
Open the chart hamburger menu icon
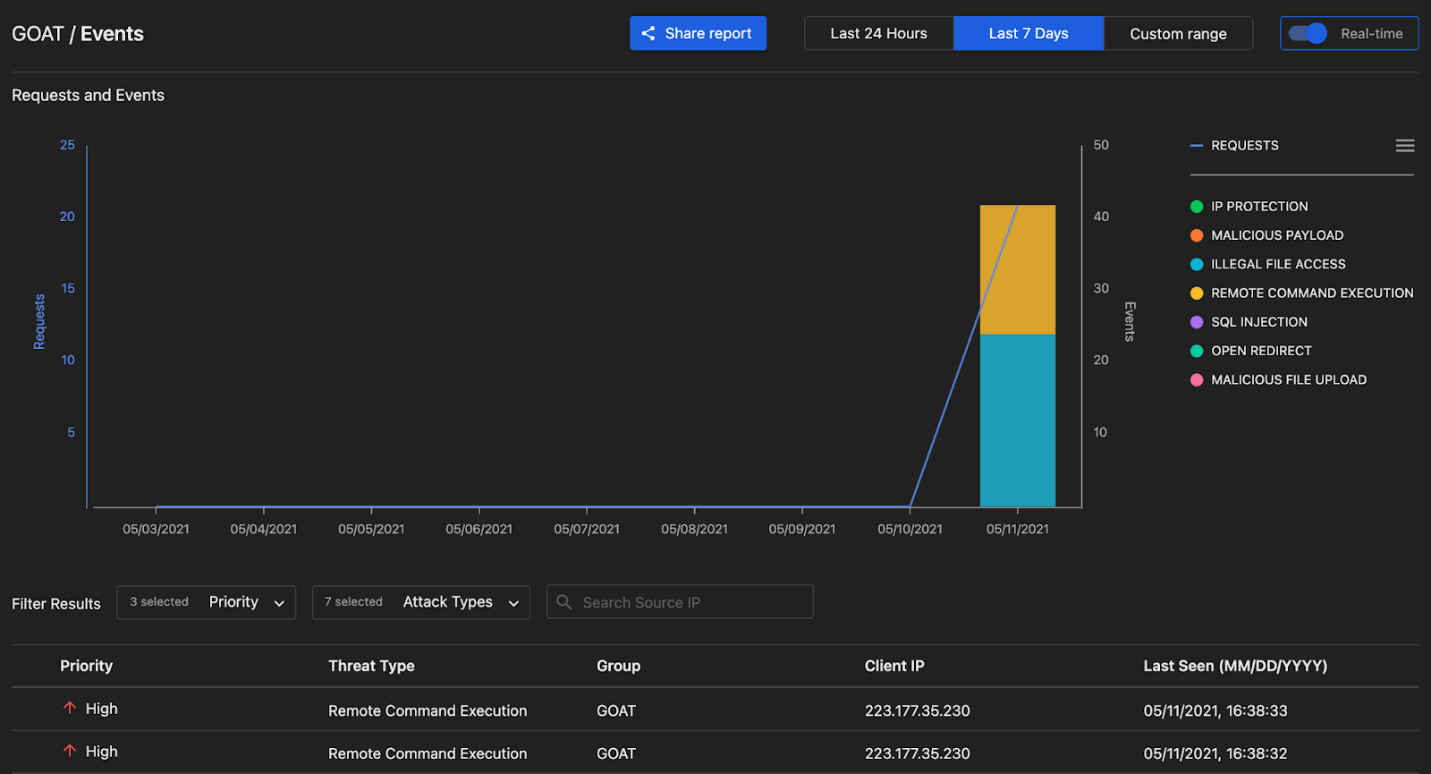pyautogui.click(x=1405, y=146)
